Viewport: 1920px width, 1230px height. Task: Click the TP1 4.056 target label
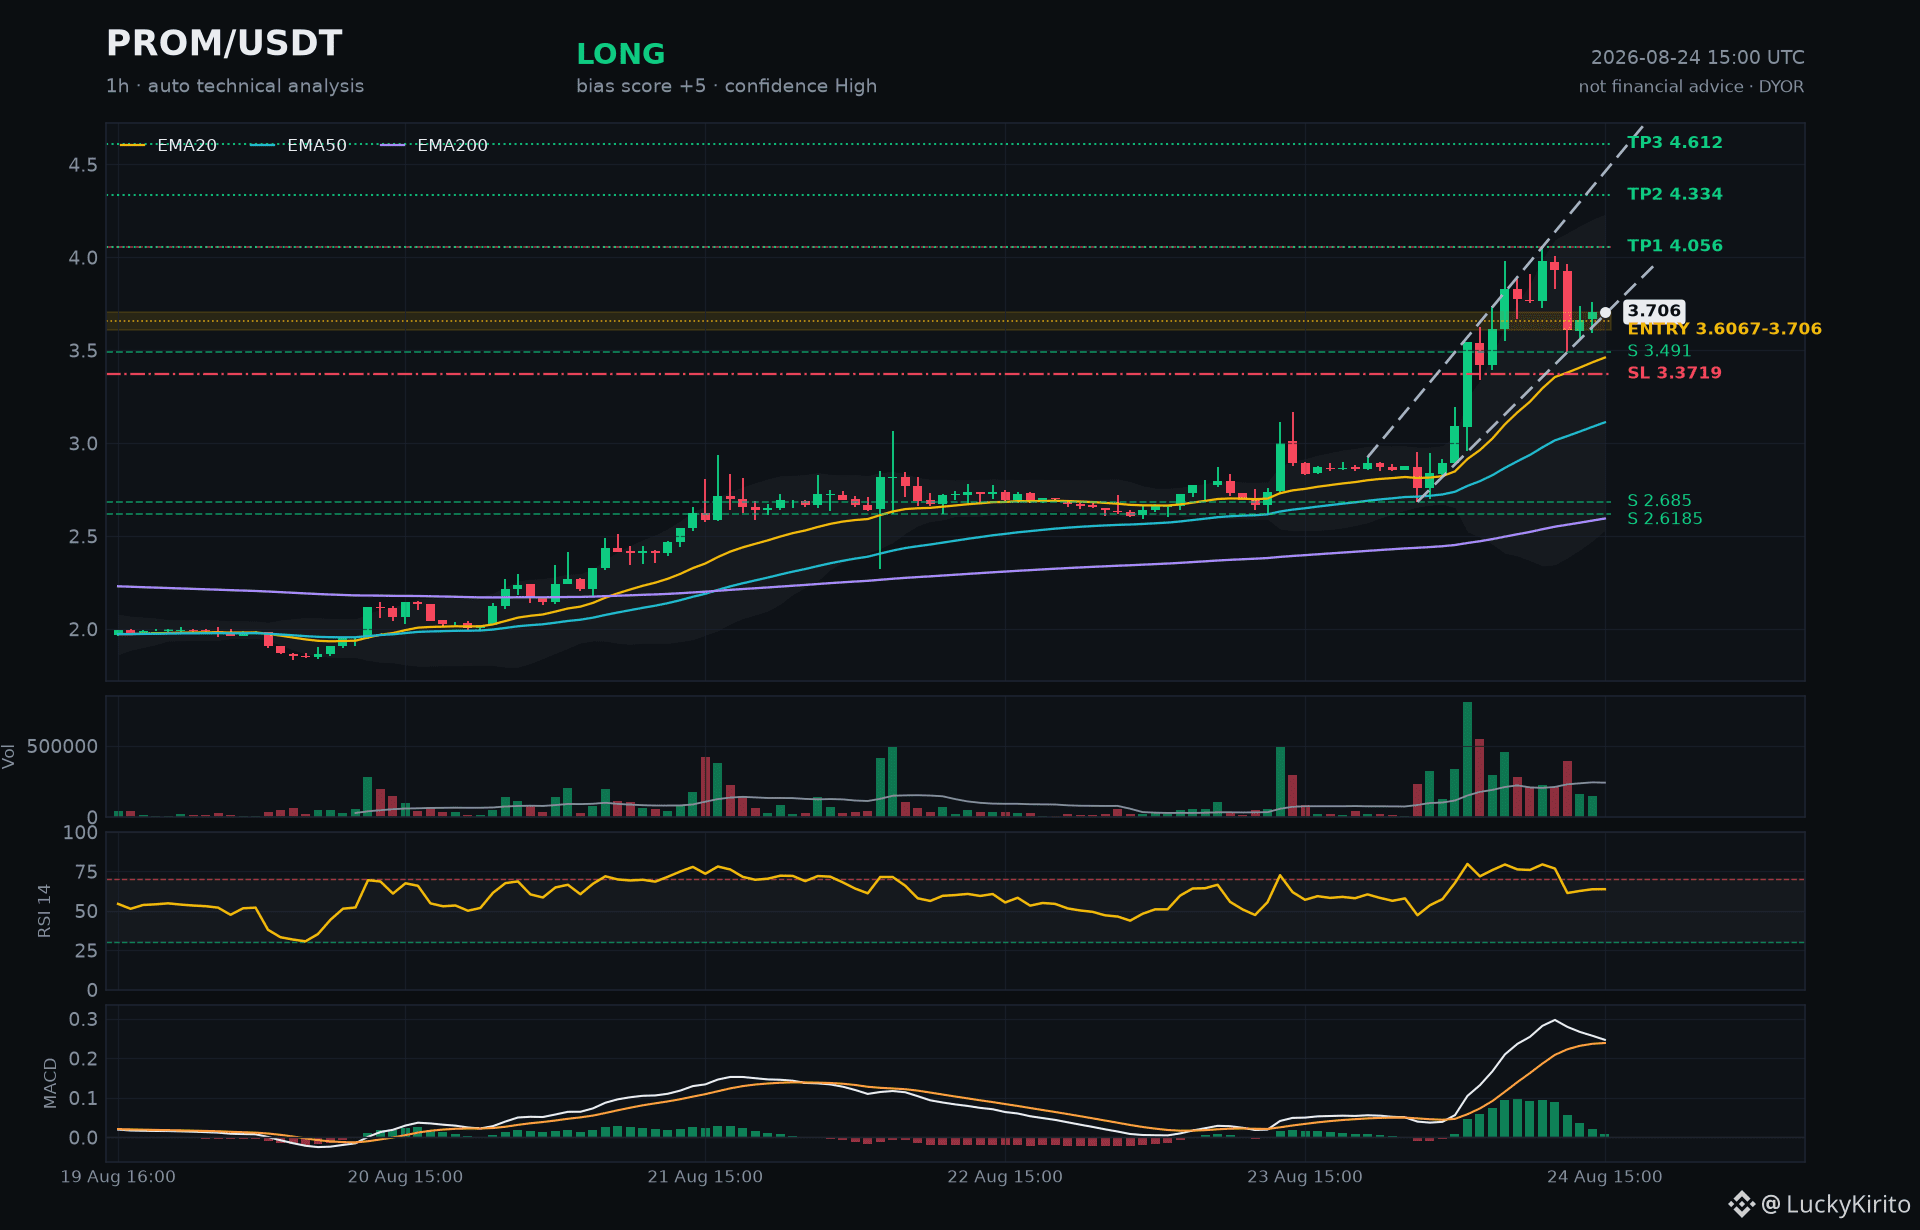click(x=1675, y=246)
